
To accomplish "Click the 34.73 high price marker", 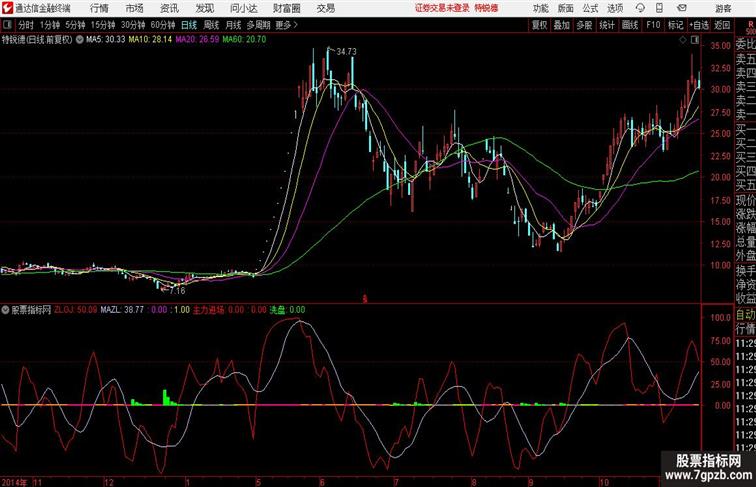I will click(x=346, y=52).
